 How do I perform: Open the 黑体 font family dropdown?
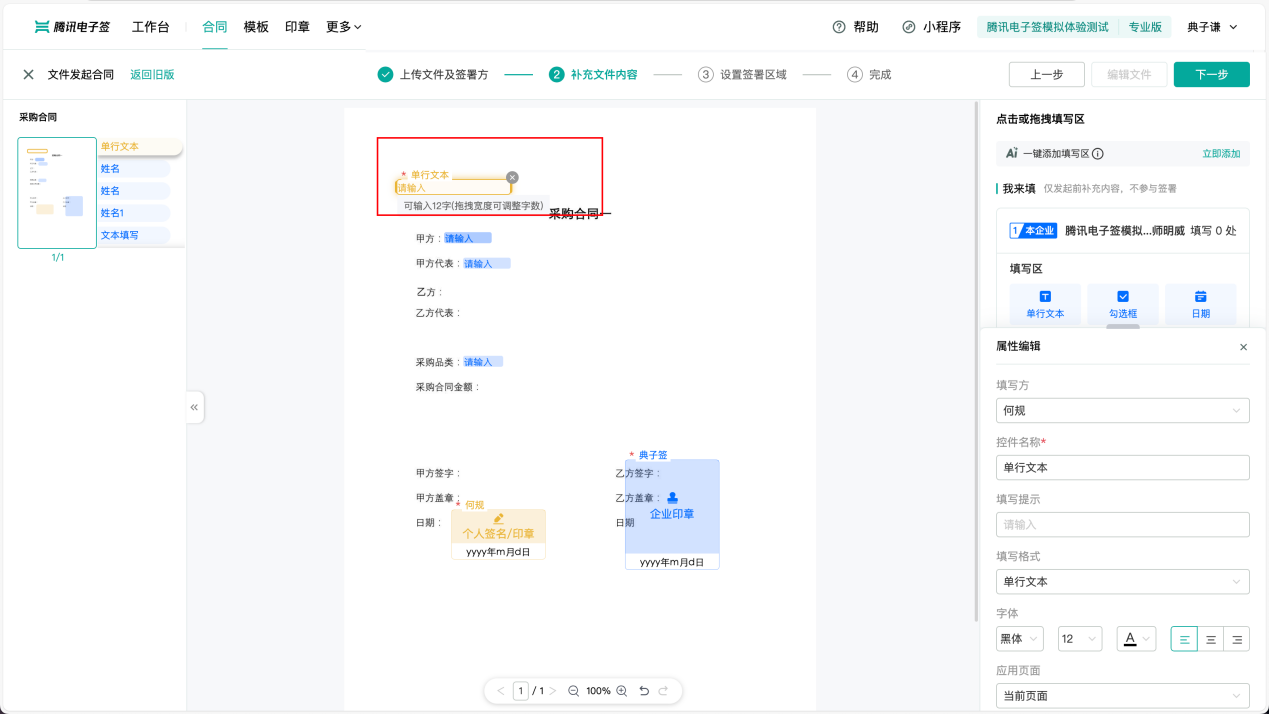(x=1019, y=638)
